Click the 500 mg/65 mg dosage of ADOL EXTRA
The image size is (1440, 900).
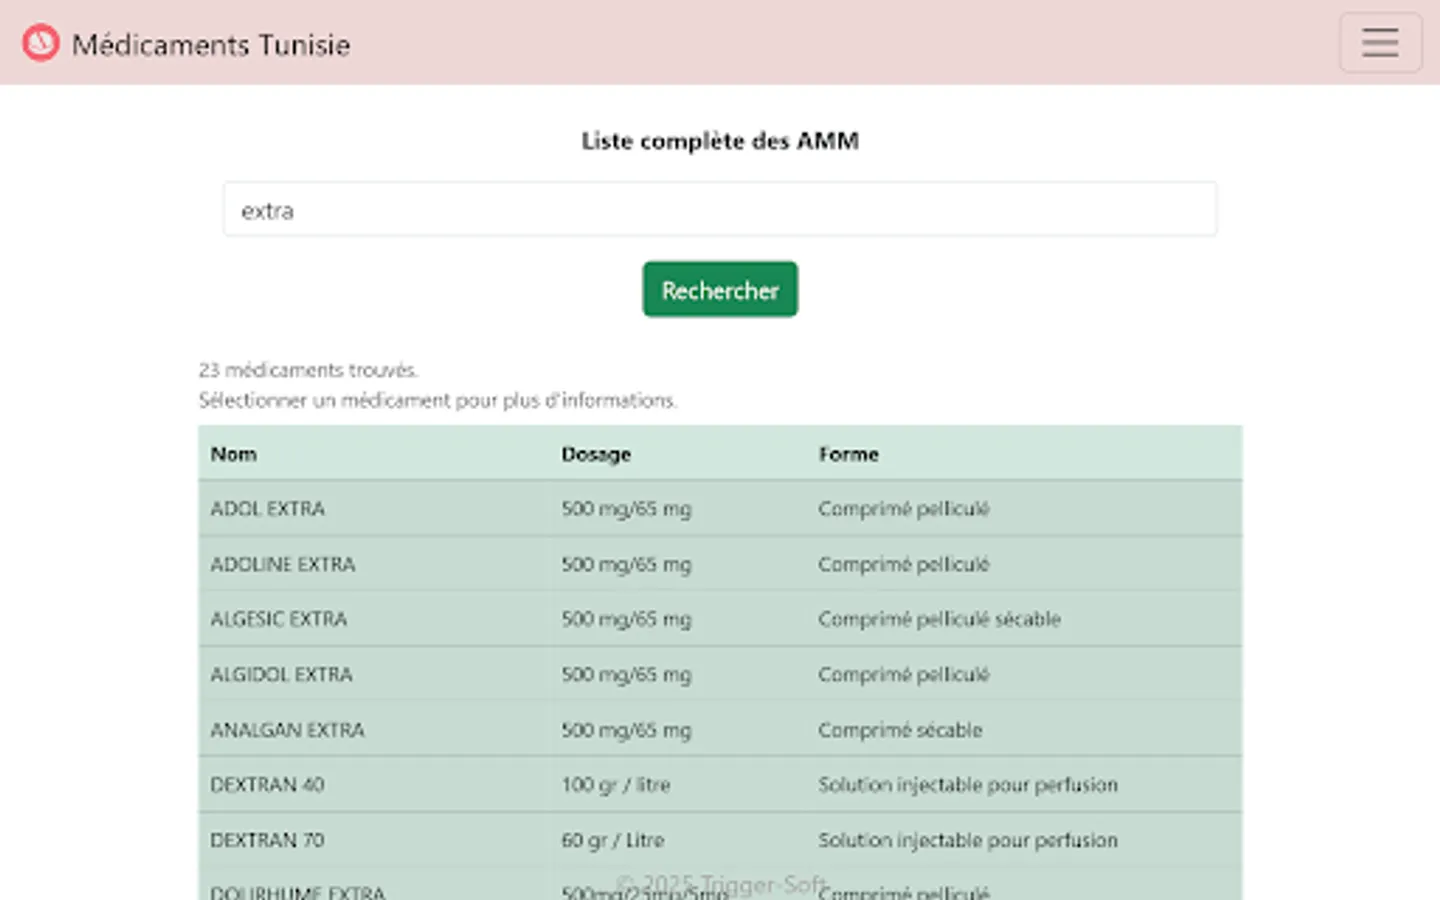[x=625, y=509]
